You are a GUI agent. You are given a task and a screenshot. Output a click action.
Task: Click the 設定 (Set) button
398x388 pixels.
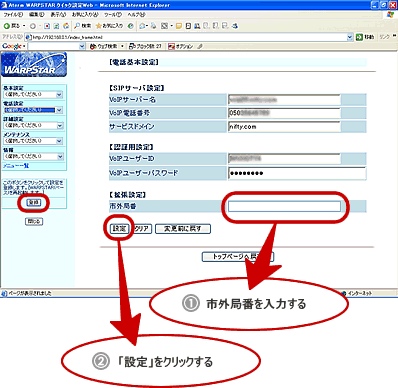pos(119,229)
